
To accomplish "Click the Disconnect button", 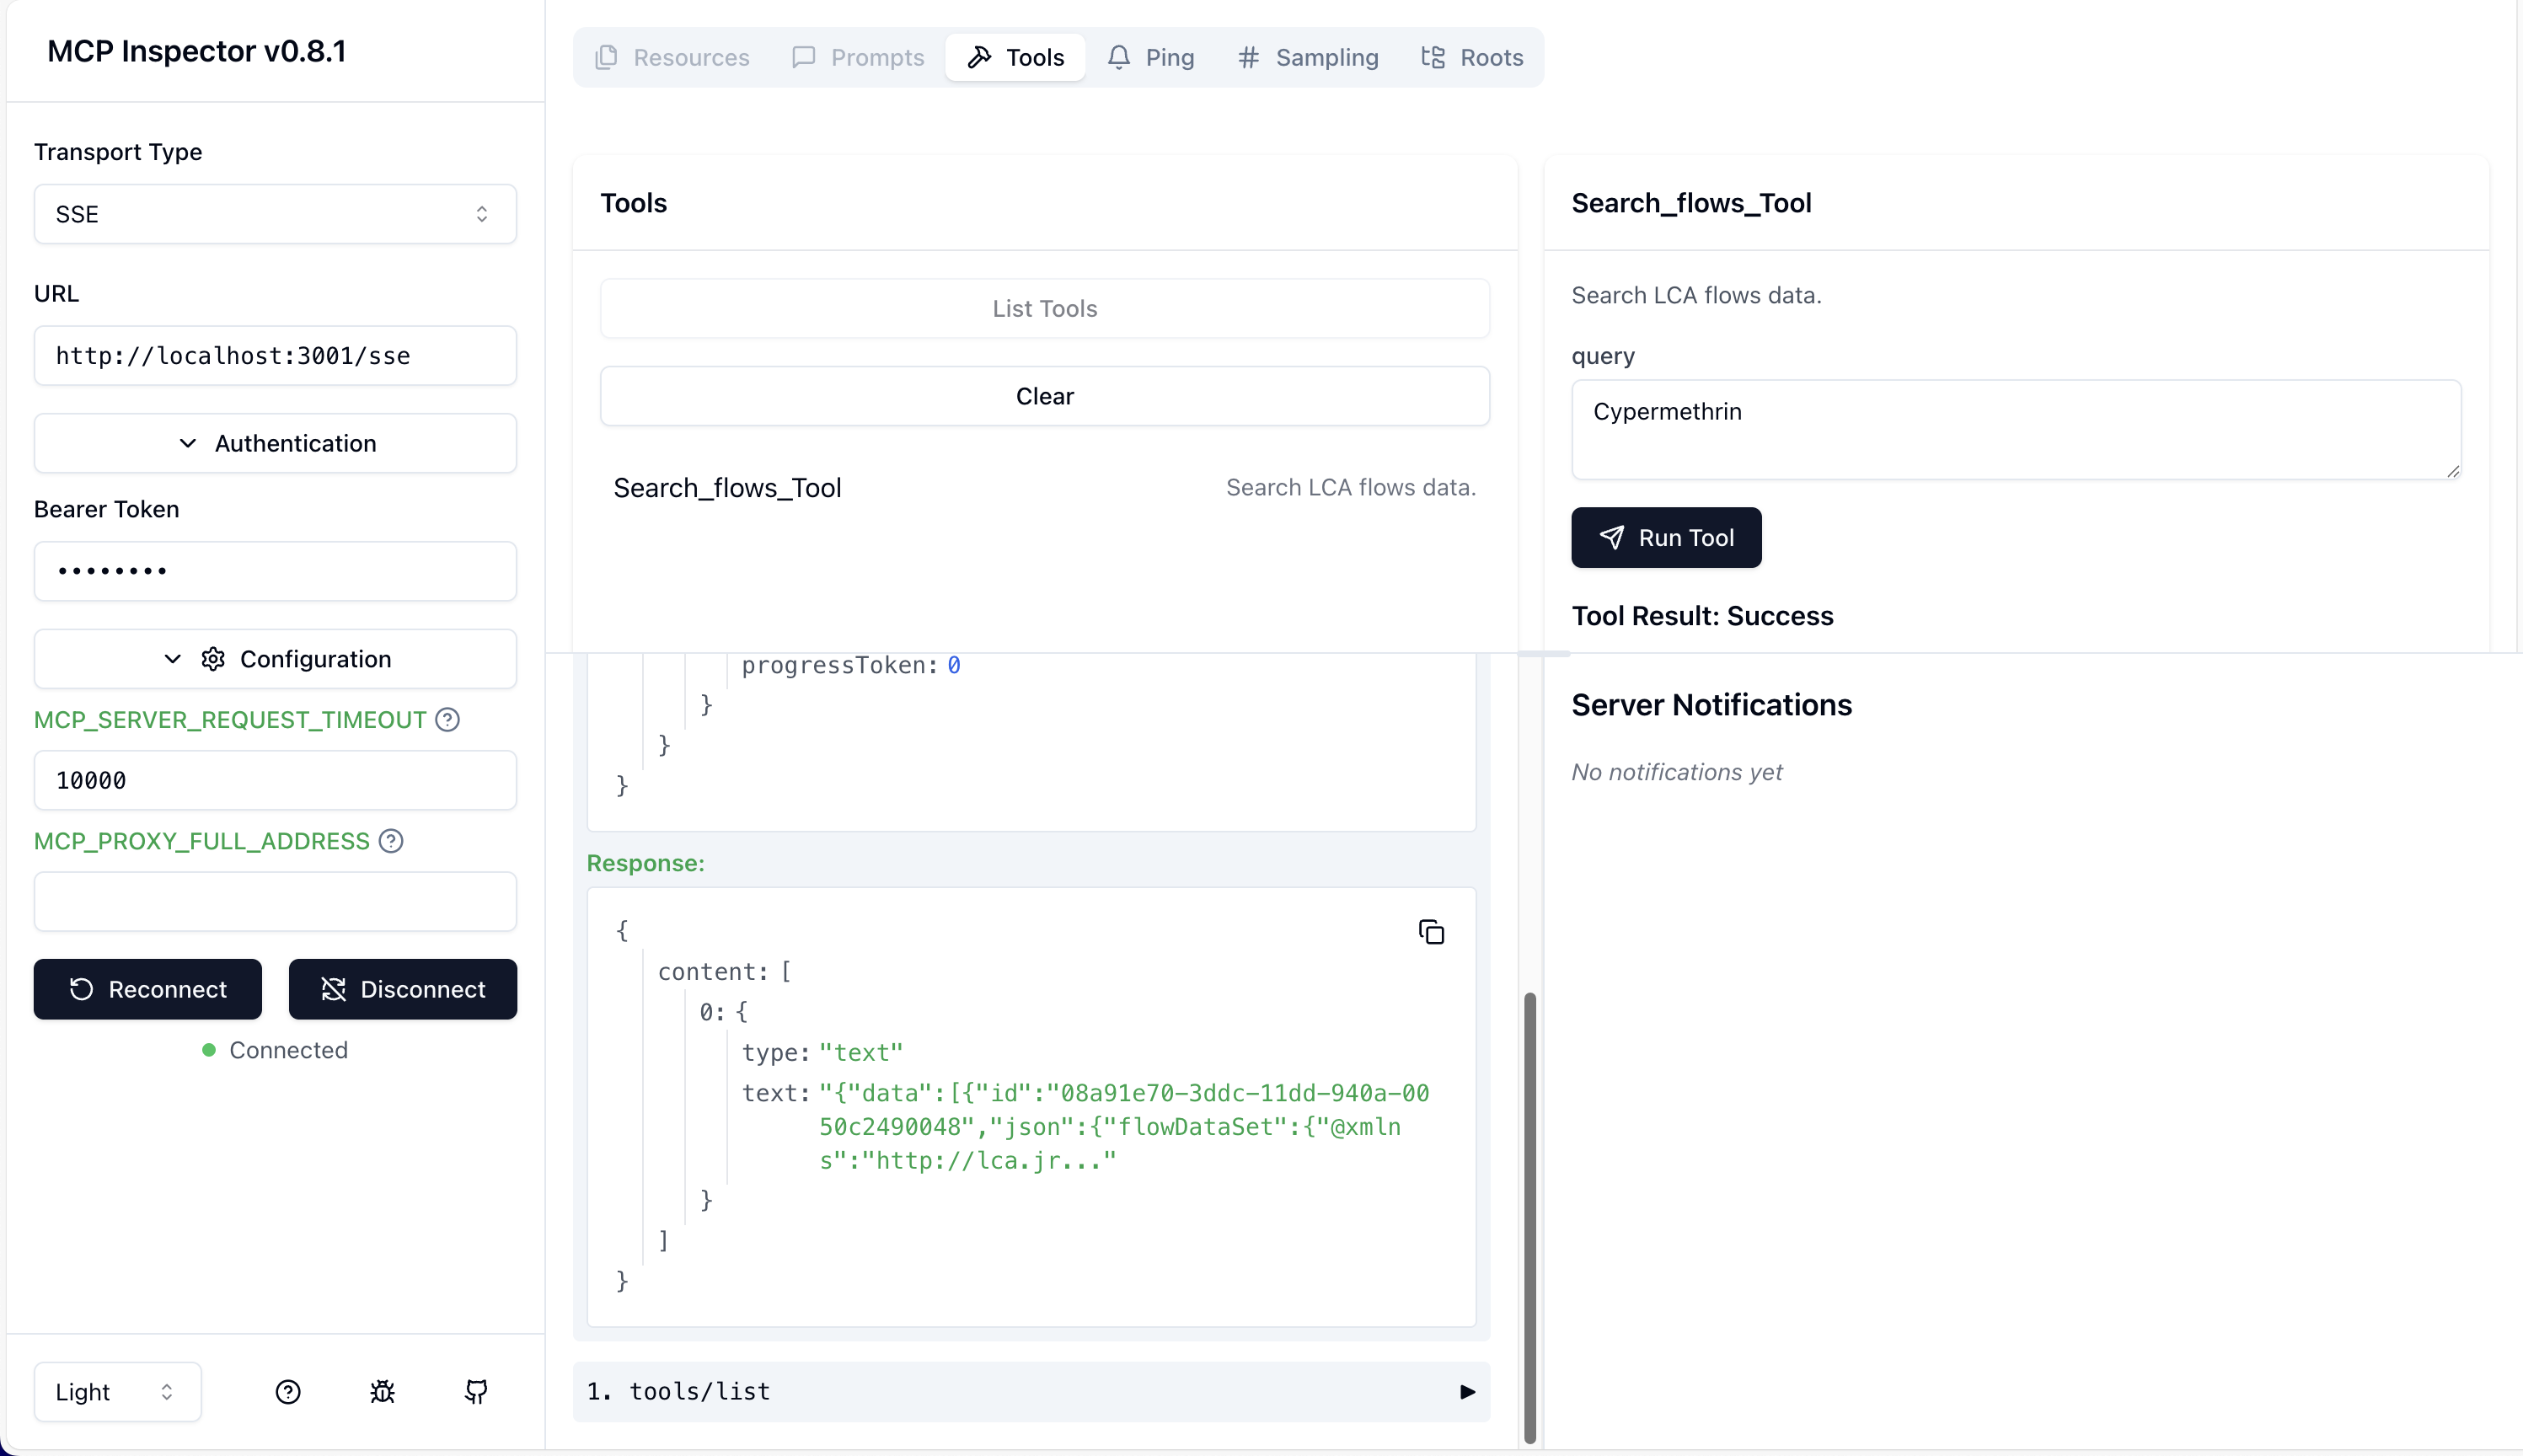I will click(402, 988).
